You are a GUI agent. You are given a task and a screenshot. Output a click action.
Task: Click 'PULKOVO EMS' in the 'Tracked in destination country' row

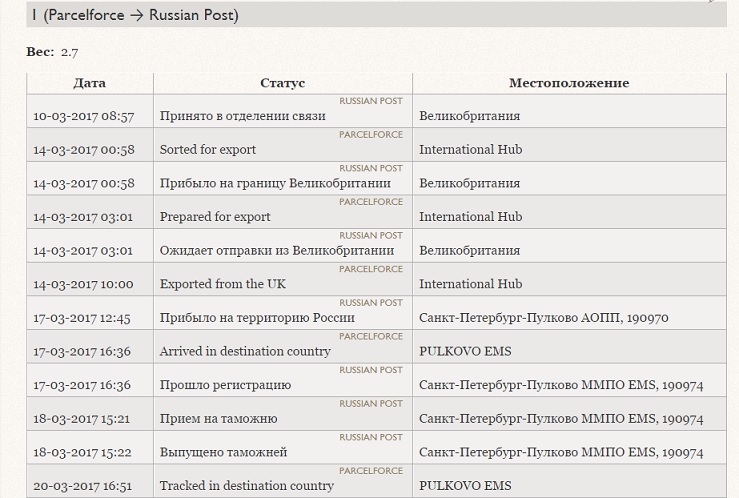[465, 486]
